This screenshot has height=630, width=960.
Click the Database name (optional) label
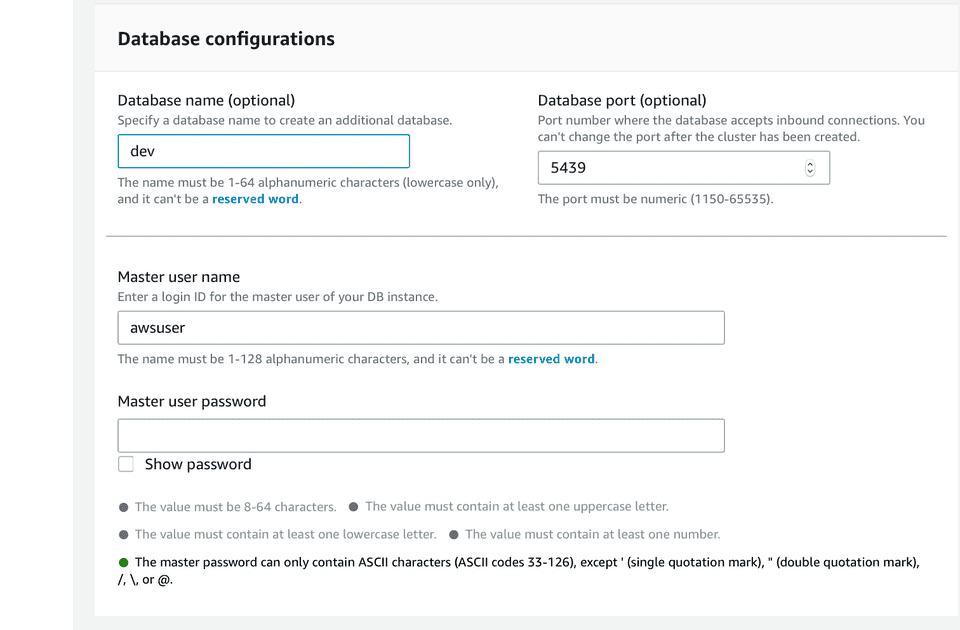[206, 100]
